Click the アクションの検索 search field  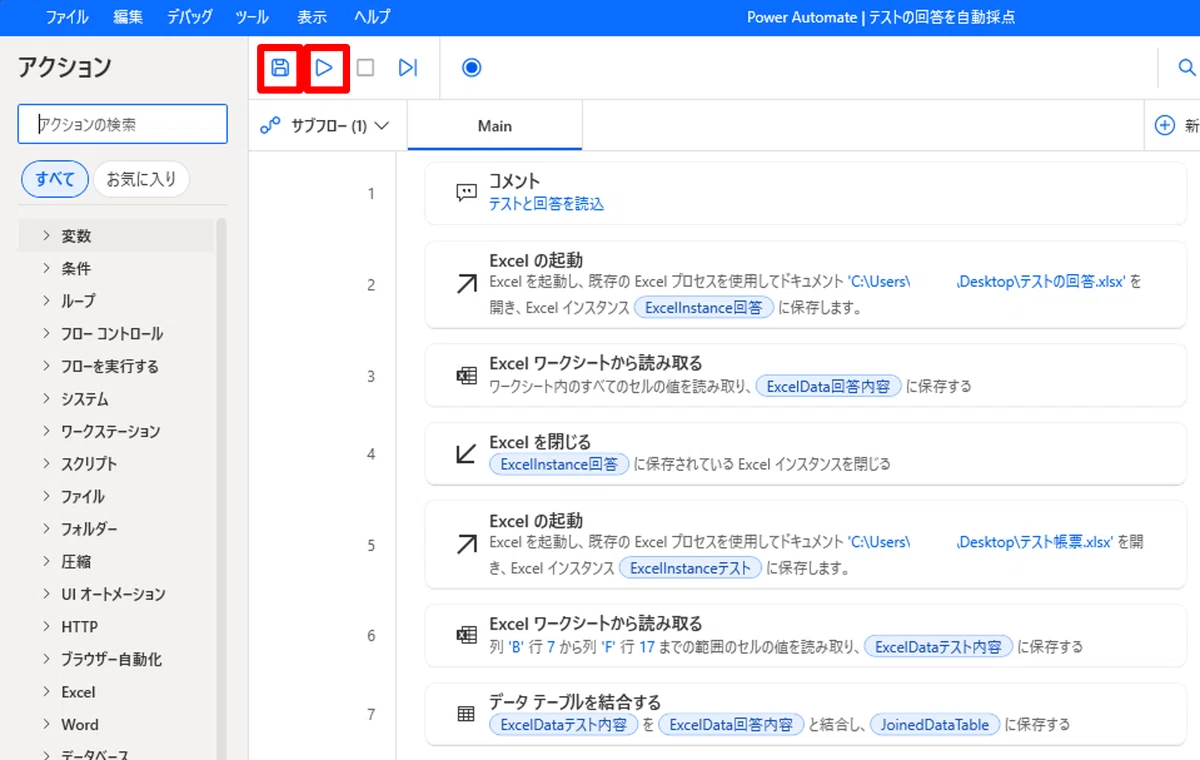click(123, 125)
